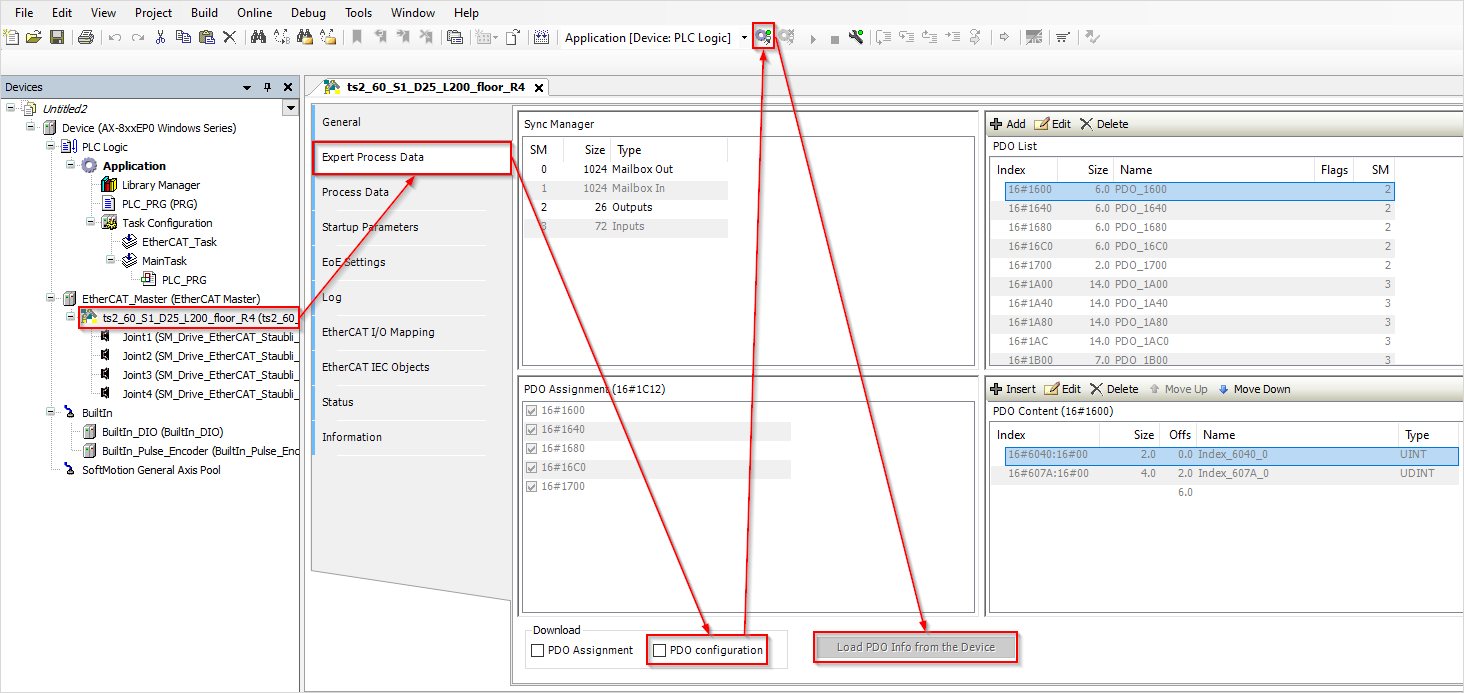Viewport: 1464px width, 693px height.
Task: Click the Print toolbar icon
Action: [x=86, y=37]
